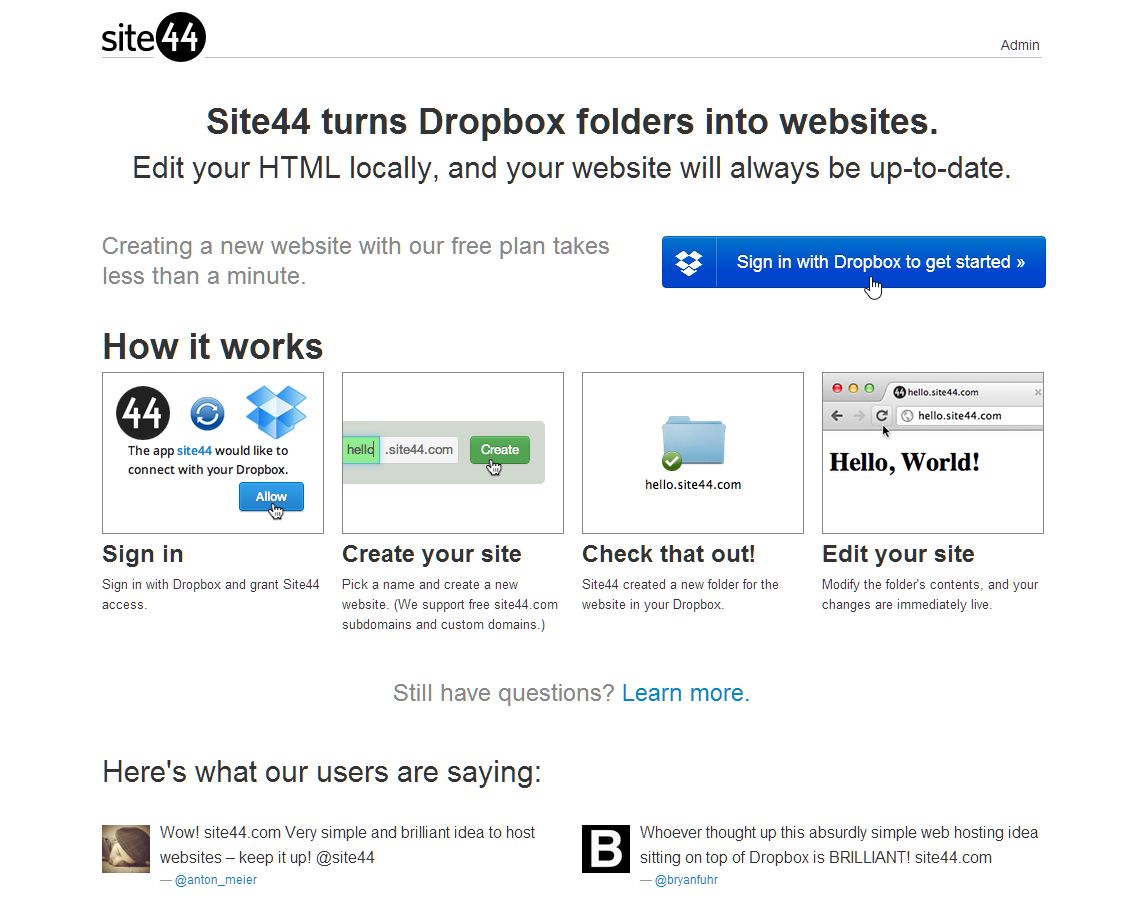
Task: Click the browser forward arrow in illustration
Action: click(x=859, y=416)
